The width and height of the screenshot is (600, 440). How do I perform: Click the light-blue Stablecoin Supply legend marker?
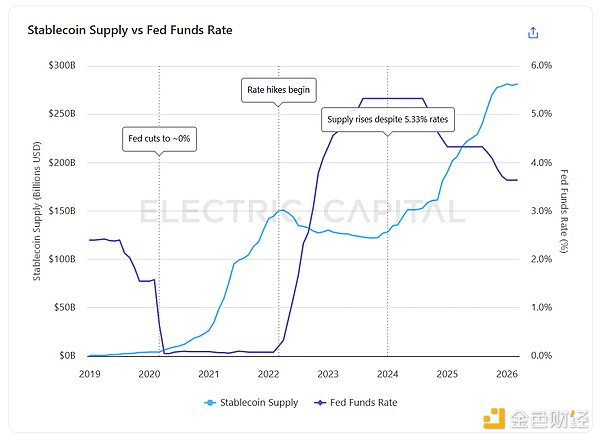(211, 402)
